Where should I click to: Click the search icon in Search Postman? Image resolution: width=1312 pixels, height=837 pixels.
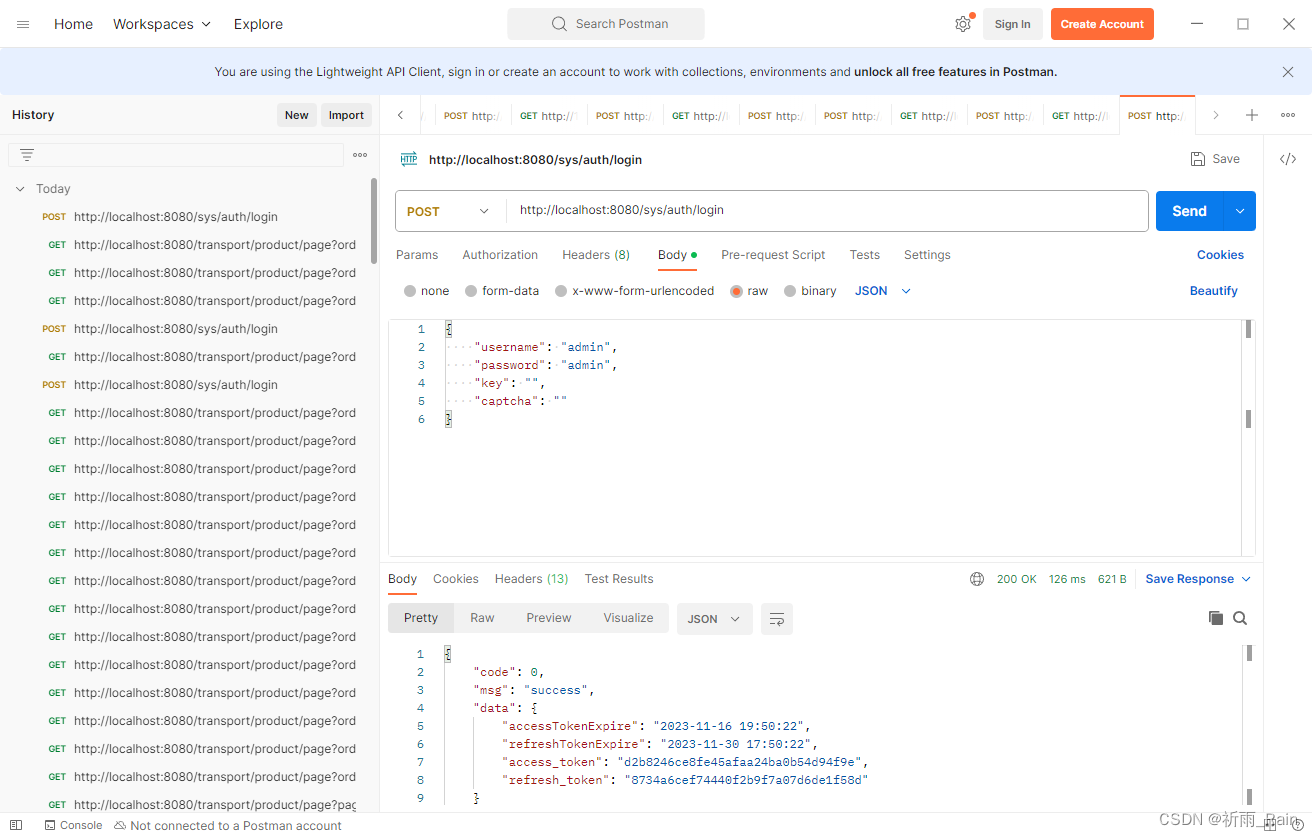(560, 24)
